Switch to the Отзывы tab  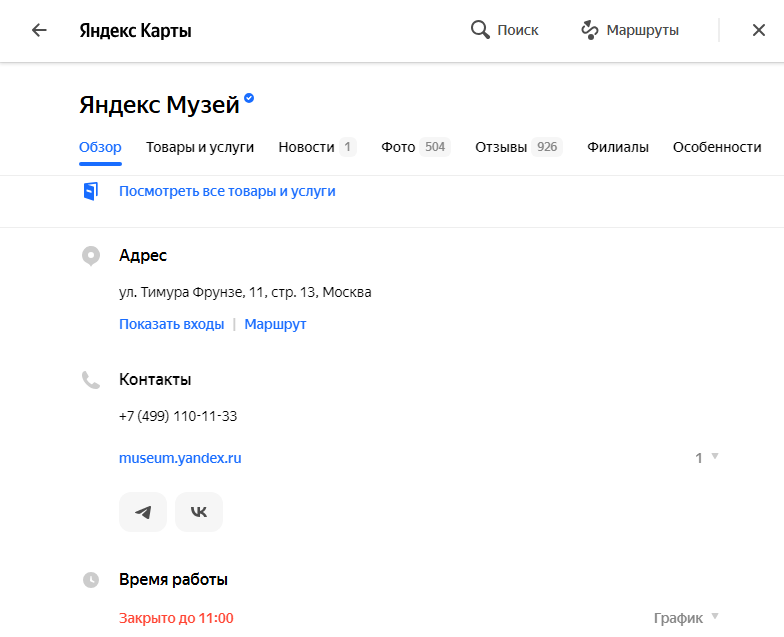[518, 147]
